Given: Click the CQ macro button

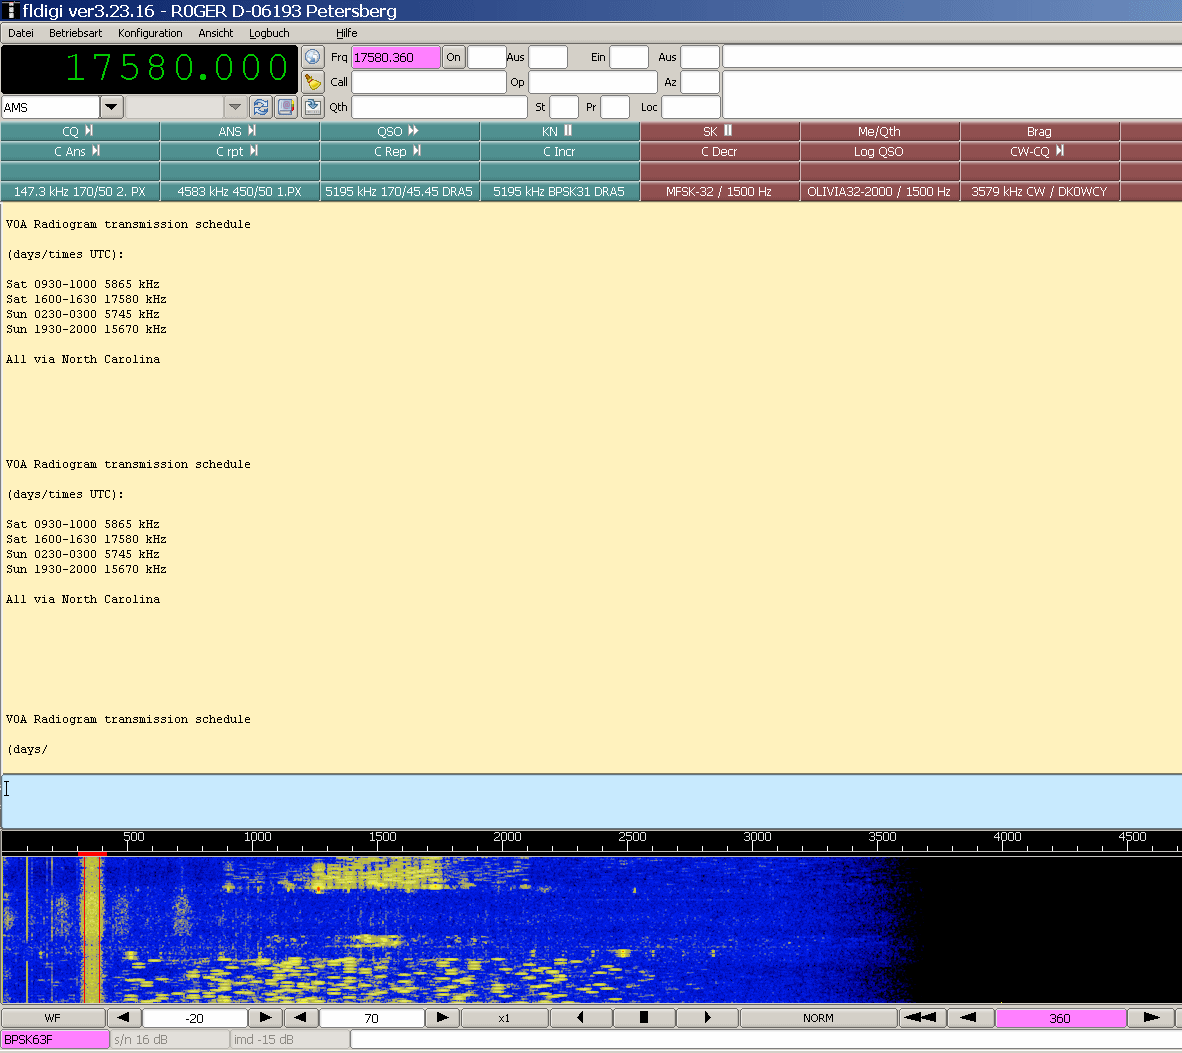Looking at the screenshot, I should click(x=80, y=131).
